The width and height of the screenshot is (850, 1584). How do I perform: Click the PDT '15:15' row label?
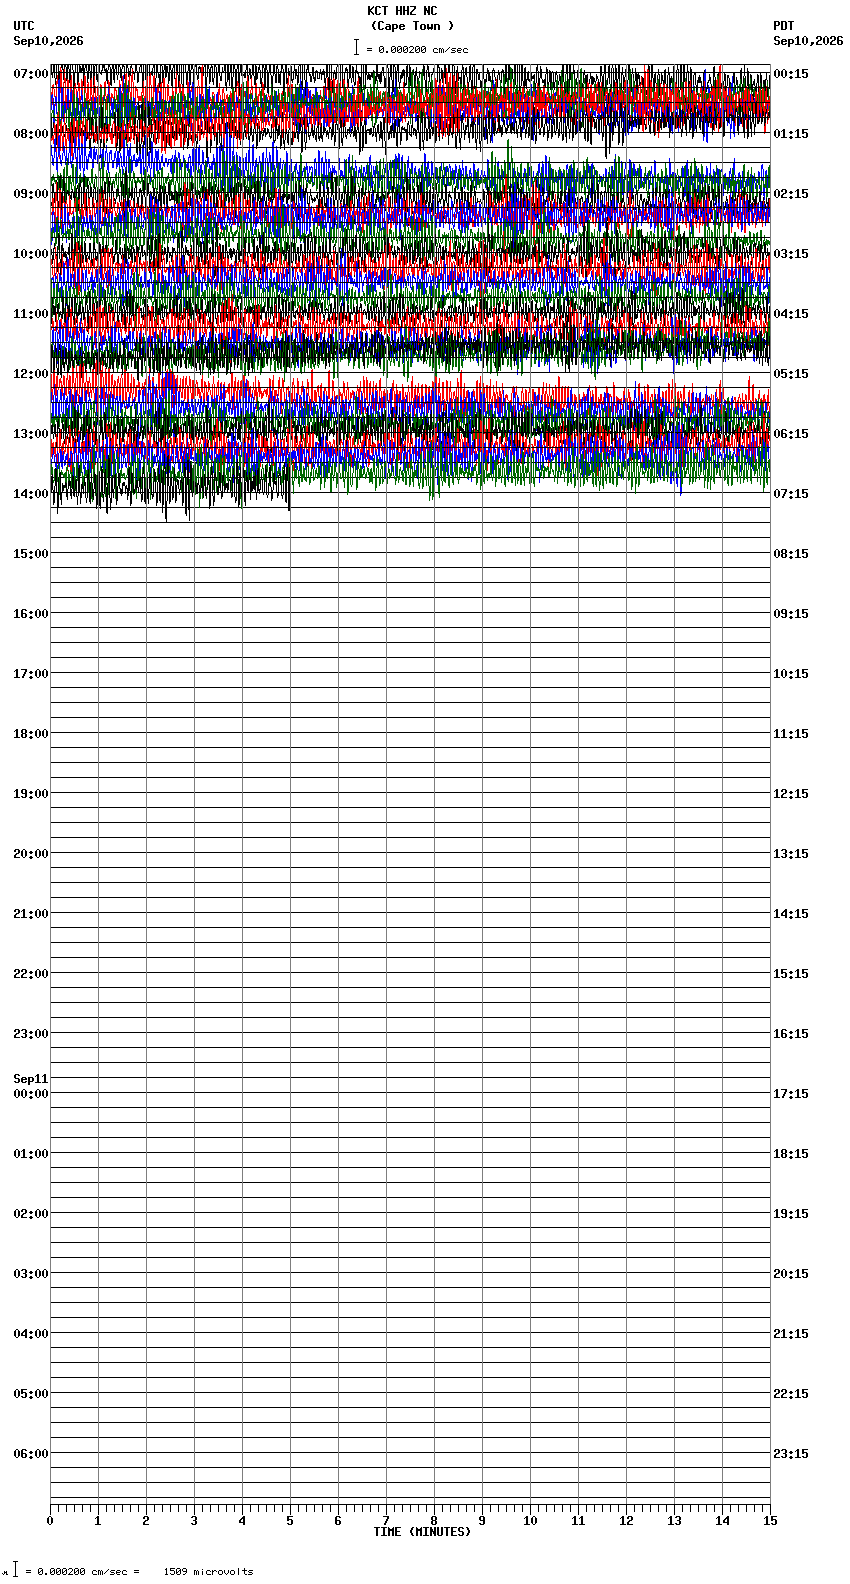(791, 974)
